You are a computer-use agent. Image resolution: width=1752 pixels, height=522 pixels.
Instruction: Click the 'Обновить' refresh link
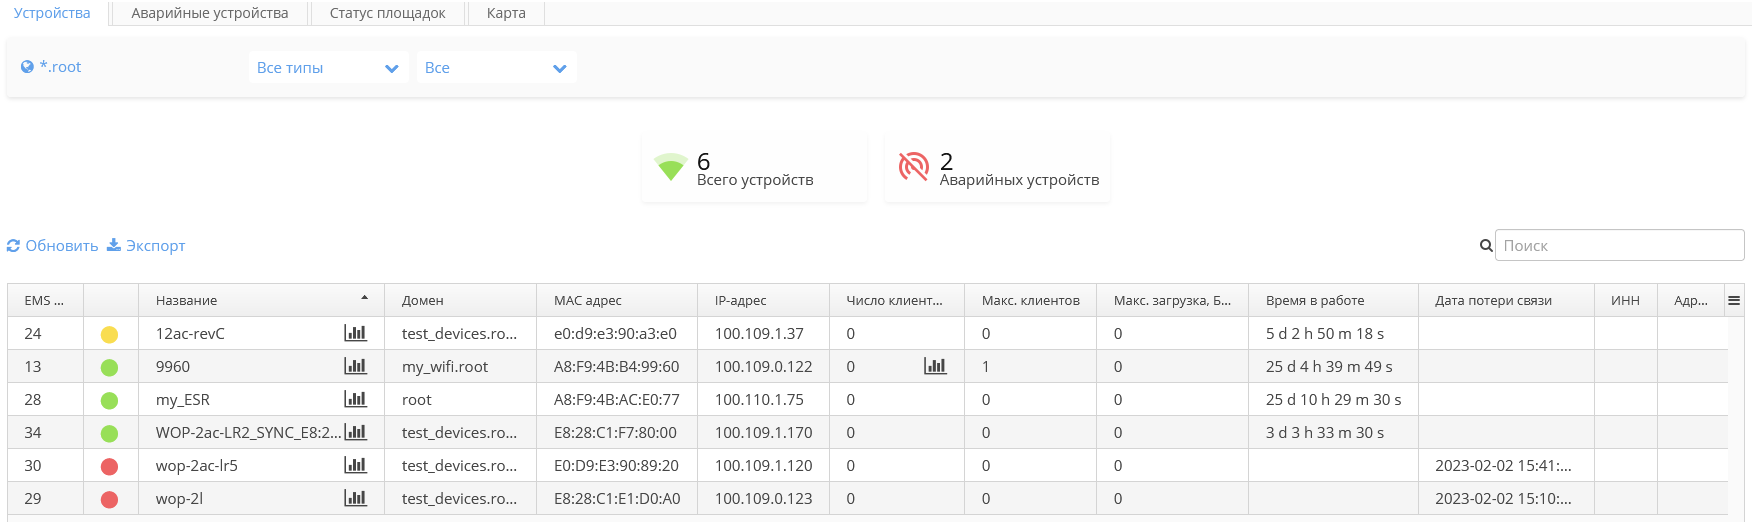(53, 246)
